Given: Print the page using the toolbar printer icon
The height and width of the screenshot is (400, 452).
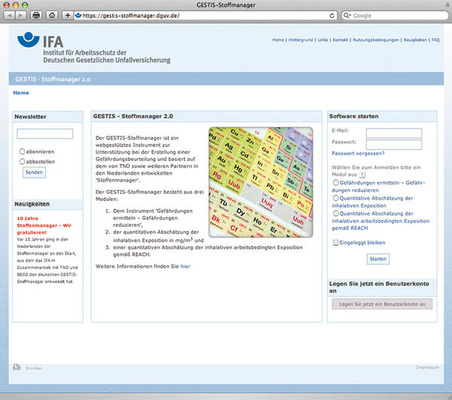Looking at the screenshot, I should [36, 15].
